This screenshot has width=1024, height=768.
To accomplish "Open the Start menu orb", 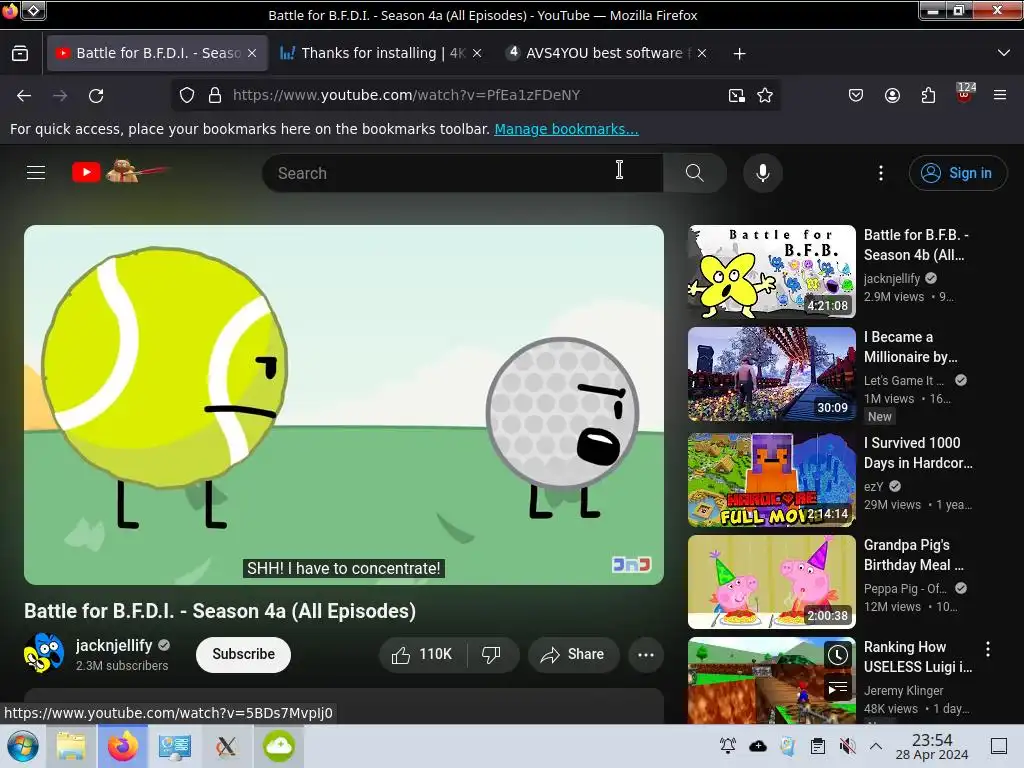I will (x=23, y=746).
